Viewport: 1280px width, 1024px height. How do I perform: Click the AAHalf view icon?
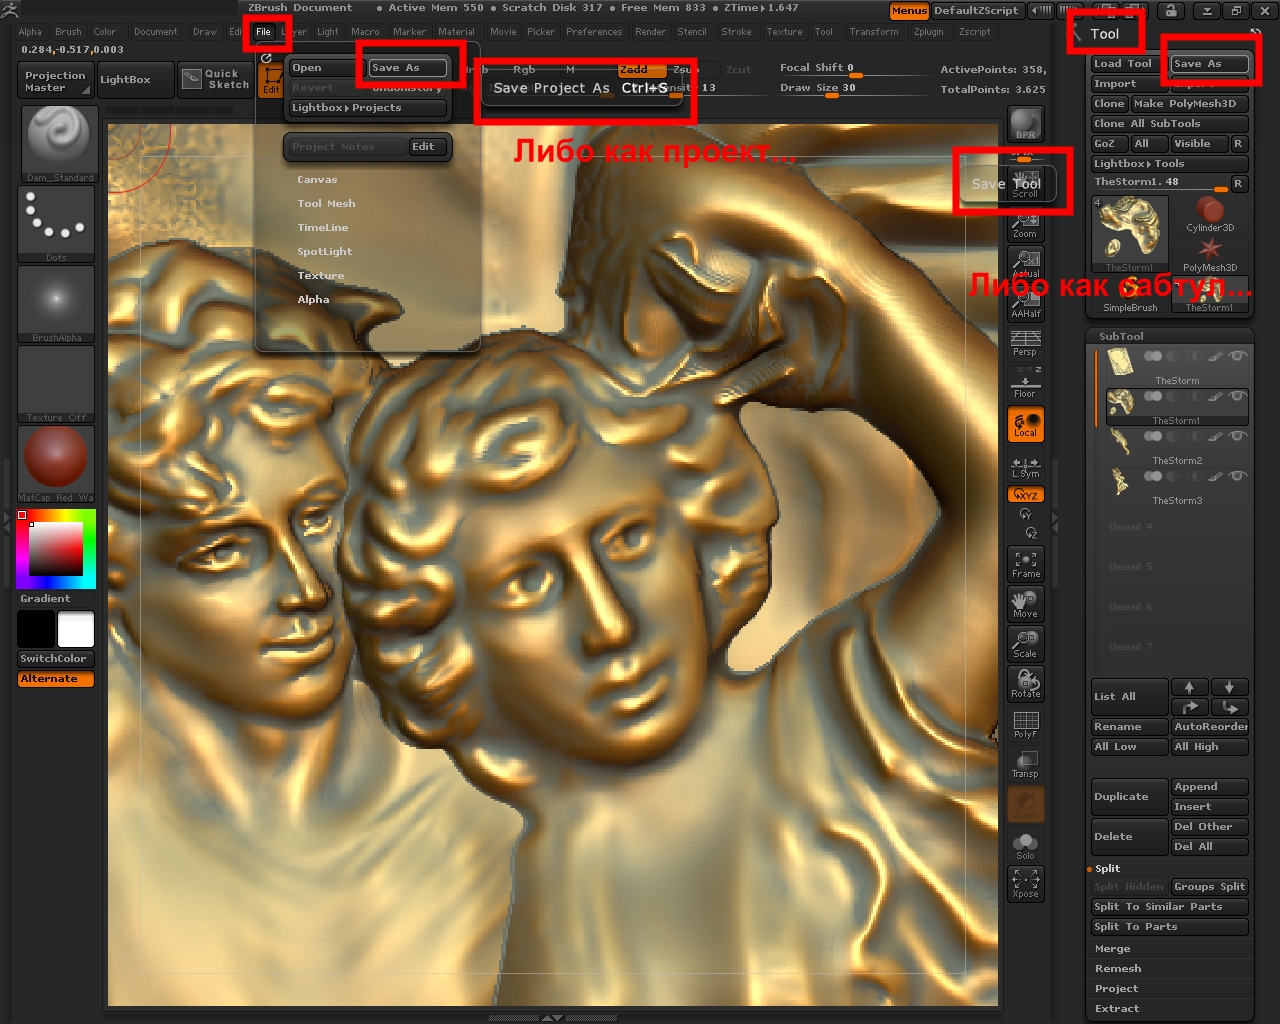(1026, 304)
